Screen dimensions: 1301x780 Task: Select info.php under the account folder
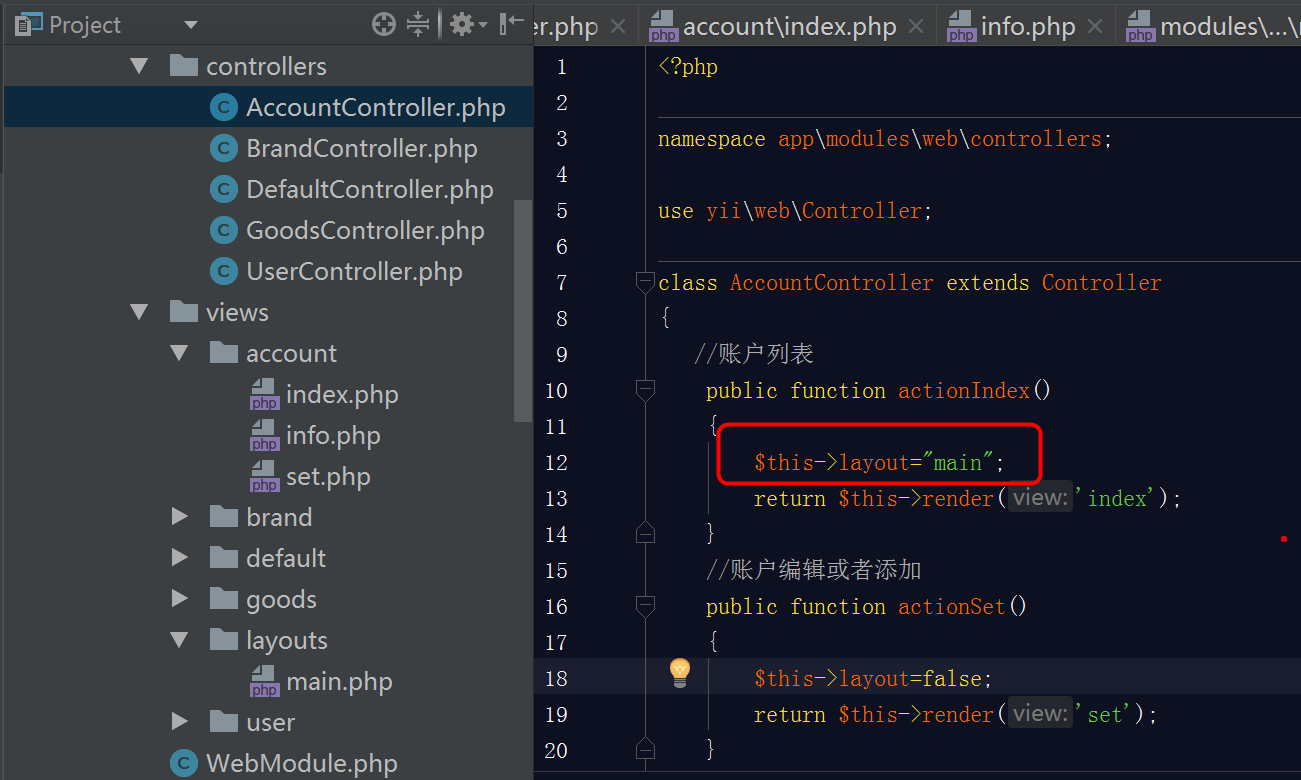[x=333, y=436]
